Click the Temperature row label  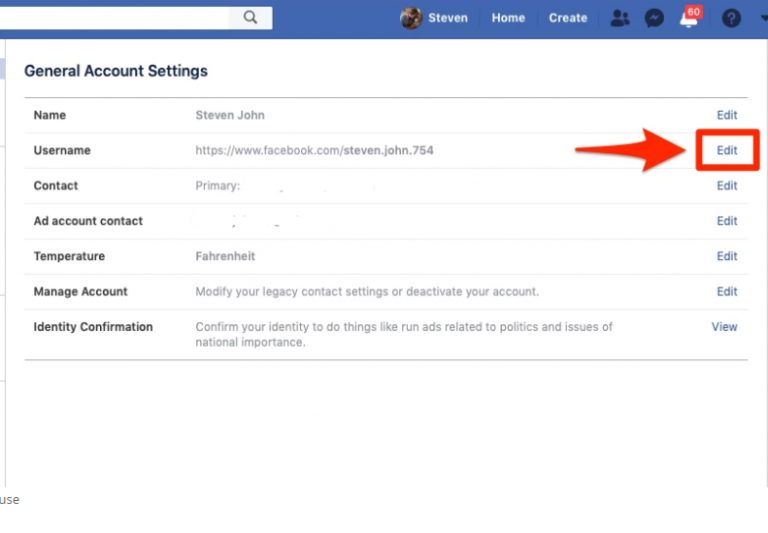69,256
